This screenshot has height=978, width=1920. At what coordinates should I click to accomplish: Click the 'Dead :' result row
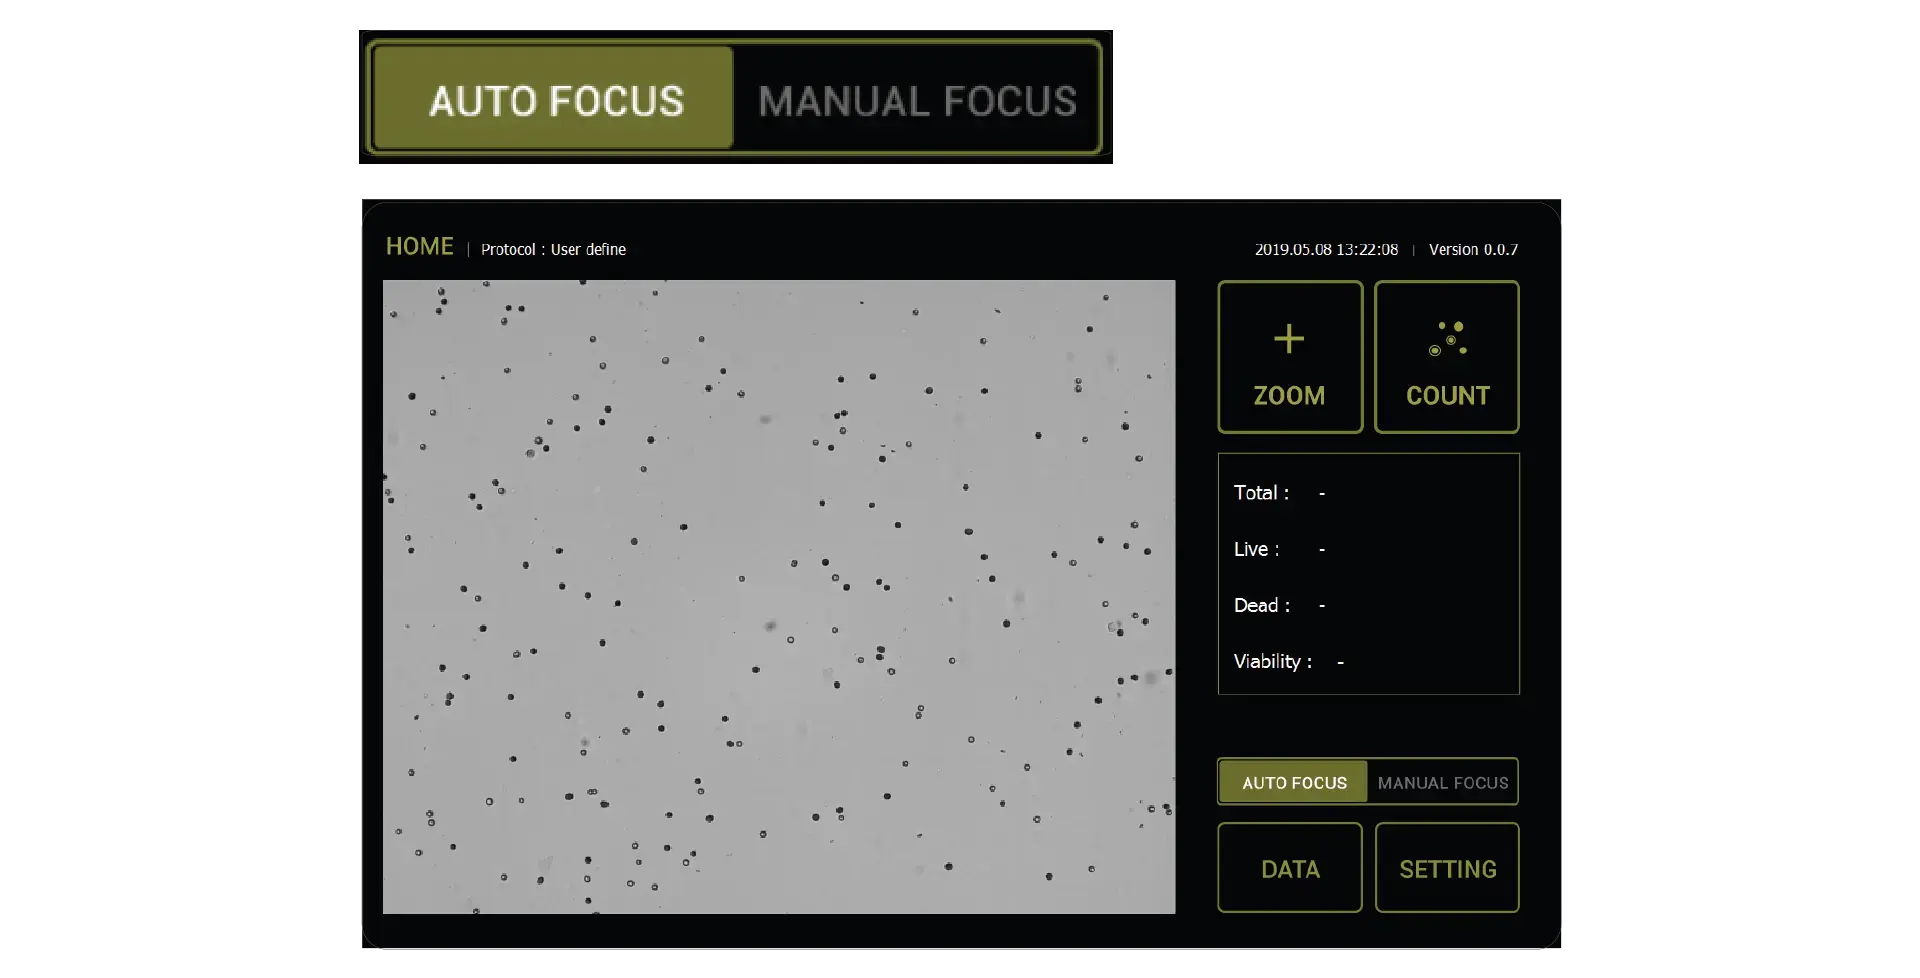[1280, 605]
